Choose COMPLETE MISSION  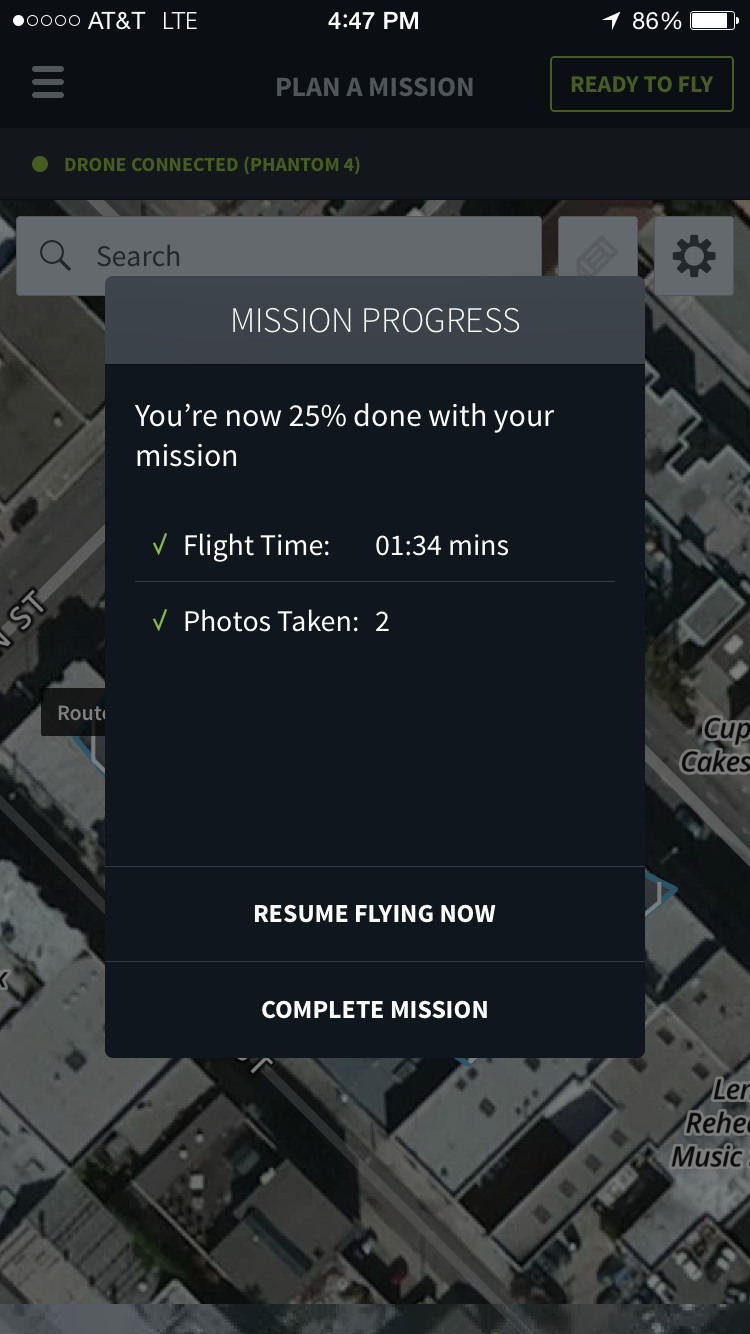(x=375, y=1010)
